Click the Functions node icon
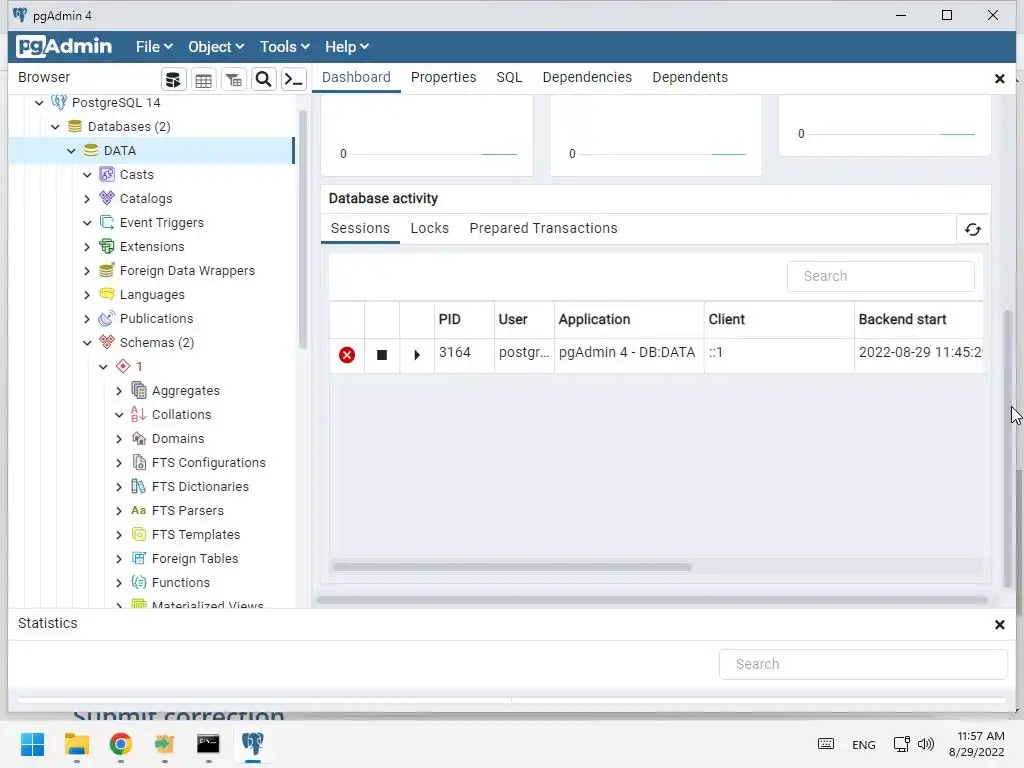Image resolution: width=1024 pixels, height=768 pixels. 138,582
